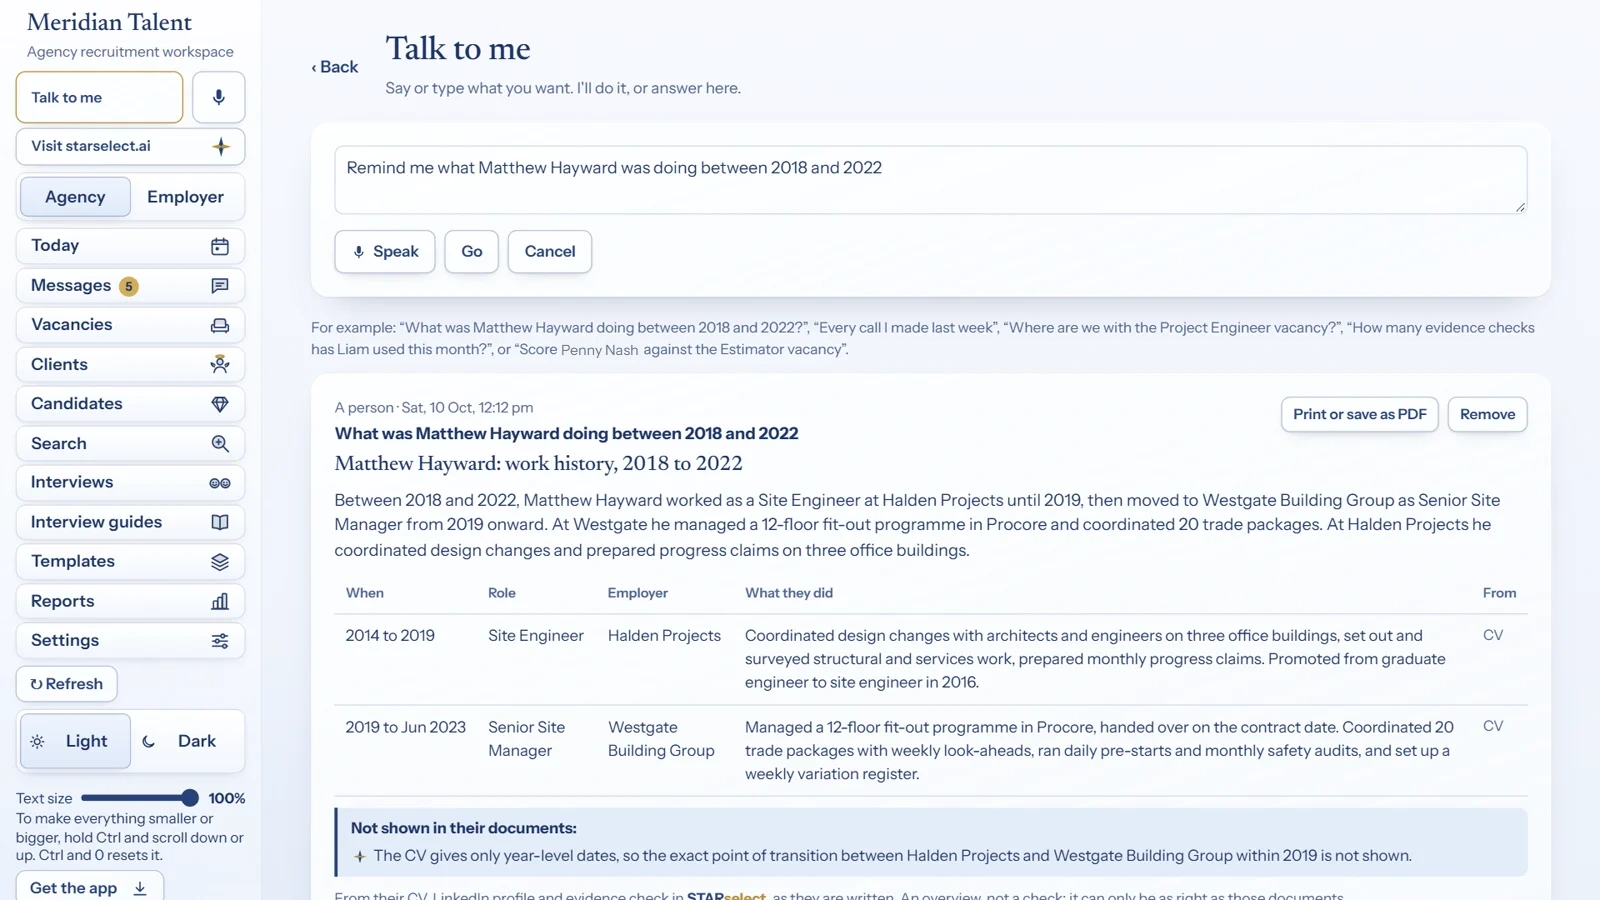Click the Interviews glasses icon
Screen dimensions: 1600x900
(x=220, y=483)
